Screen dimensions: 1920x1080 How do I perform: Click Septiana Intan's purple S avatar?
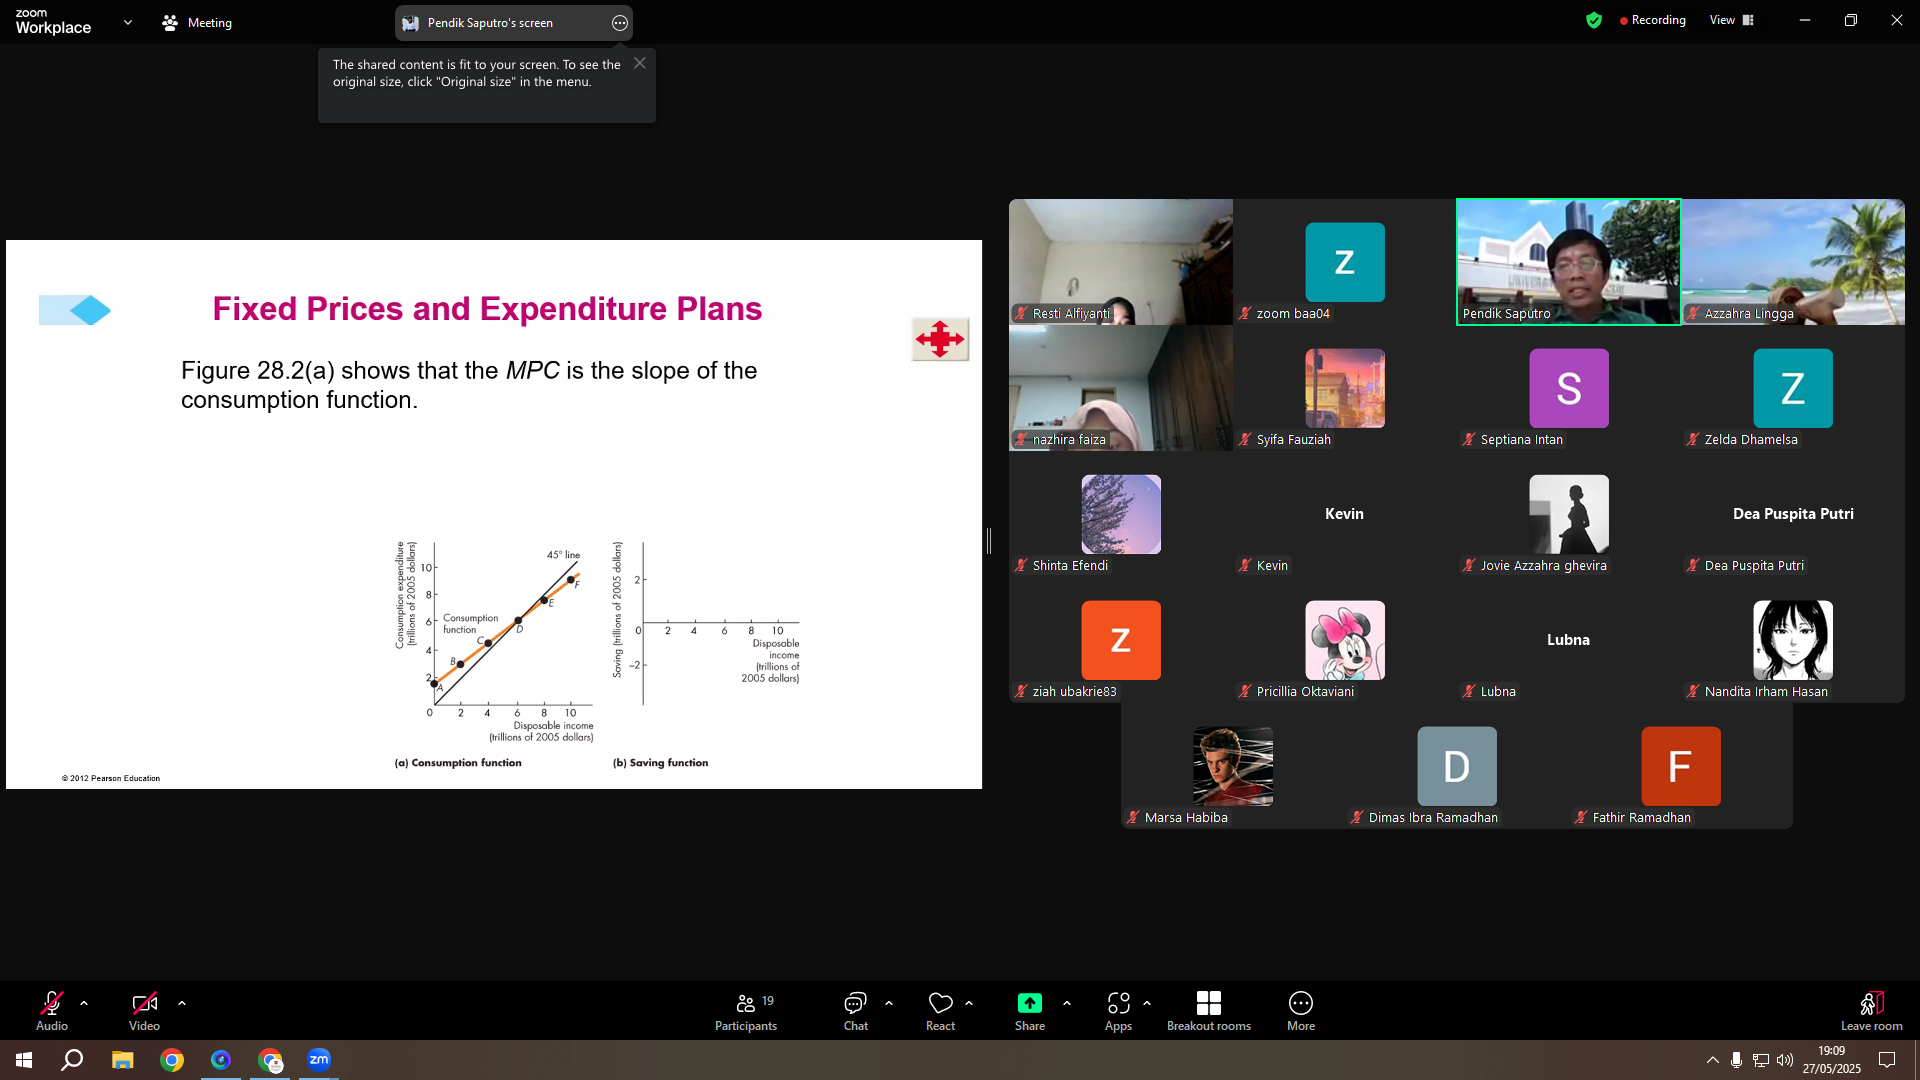pos(1569,388)
